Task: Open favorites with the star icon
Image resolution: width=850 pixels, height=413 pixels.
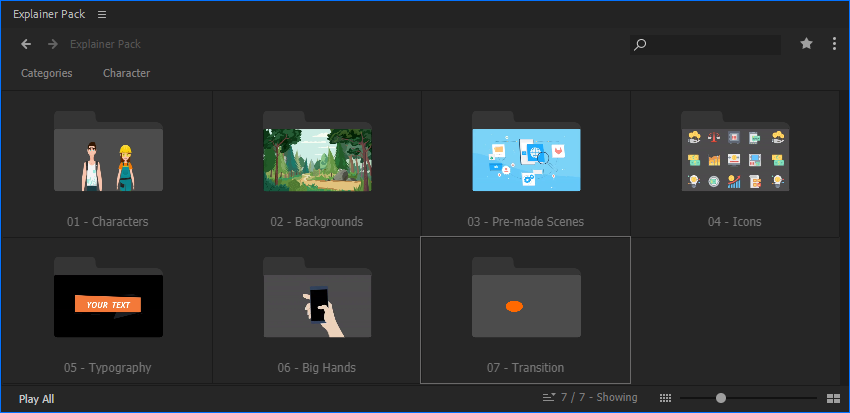Action: click(x=807, y=43)
